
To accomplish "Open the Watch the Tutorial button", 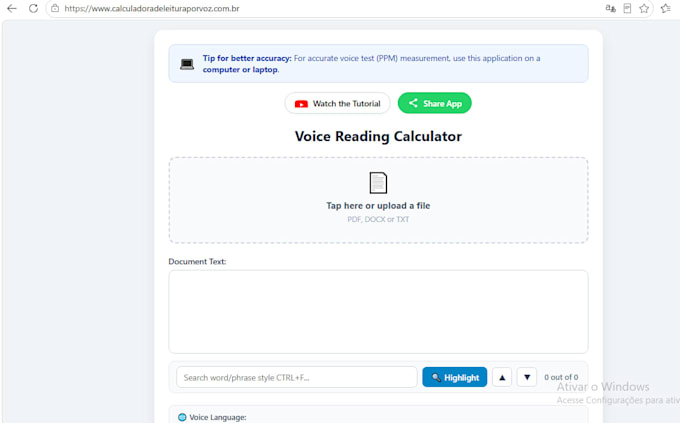I will coord(337,103).
